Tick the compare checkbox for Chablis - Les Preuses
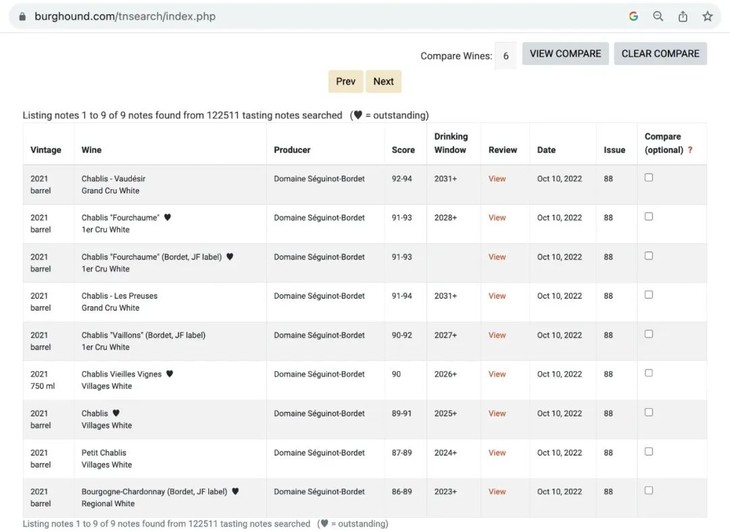Image resolution: width=730 pixels, height=532 pixels. coord(648,295)
